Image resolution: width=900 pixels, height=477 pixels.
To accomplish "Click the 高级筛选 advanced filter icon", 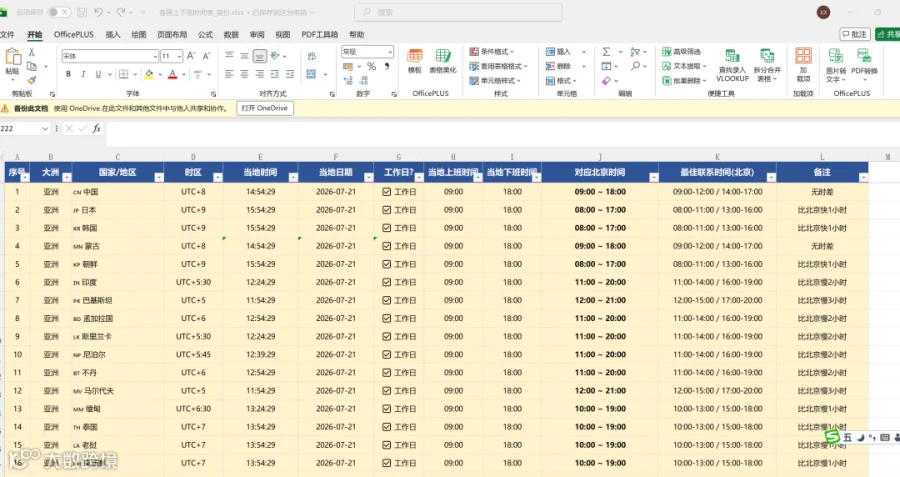I will 681,52.
